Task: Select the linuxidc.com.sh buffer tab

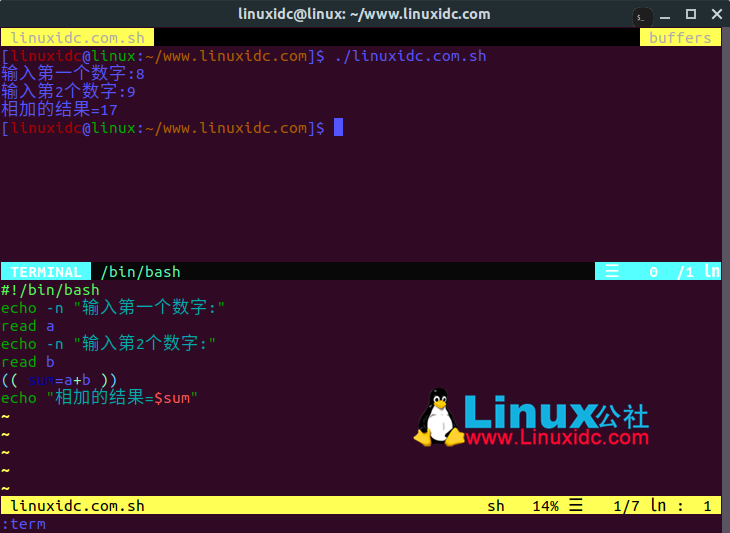Action: pyautogui.click(x=77, y=37)
